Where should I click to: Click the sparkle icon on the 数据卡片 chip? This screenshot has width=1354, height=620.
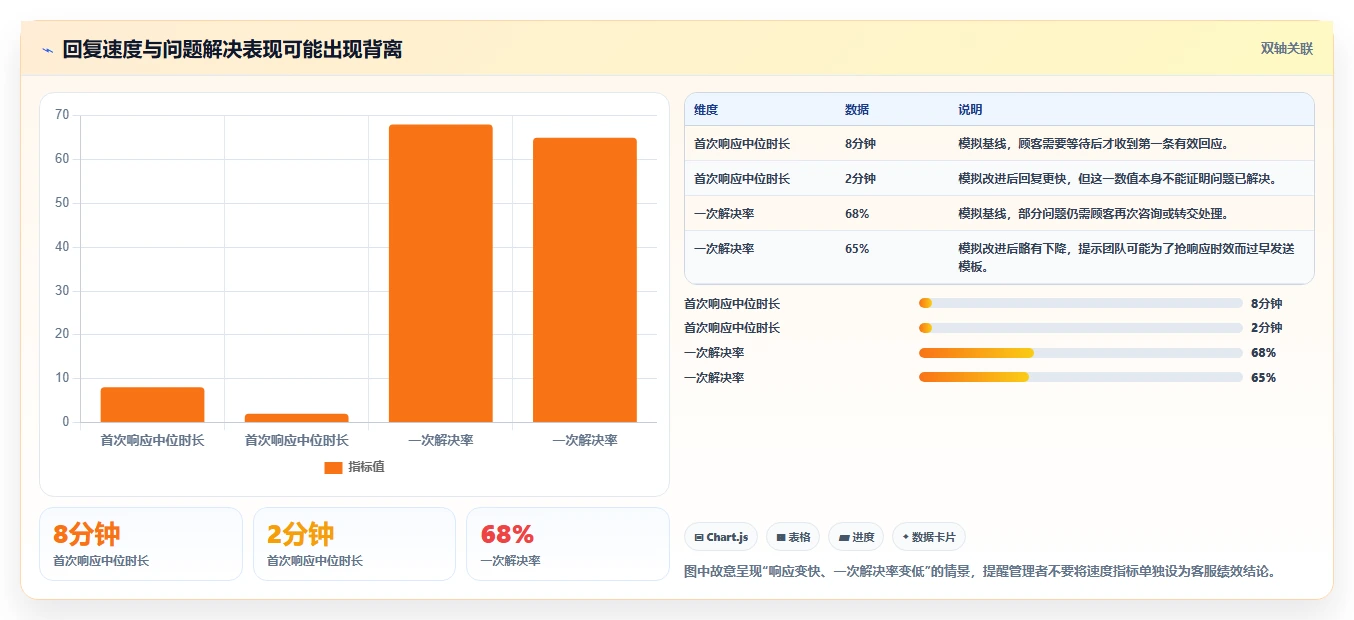(x=905, y=537)
